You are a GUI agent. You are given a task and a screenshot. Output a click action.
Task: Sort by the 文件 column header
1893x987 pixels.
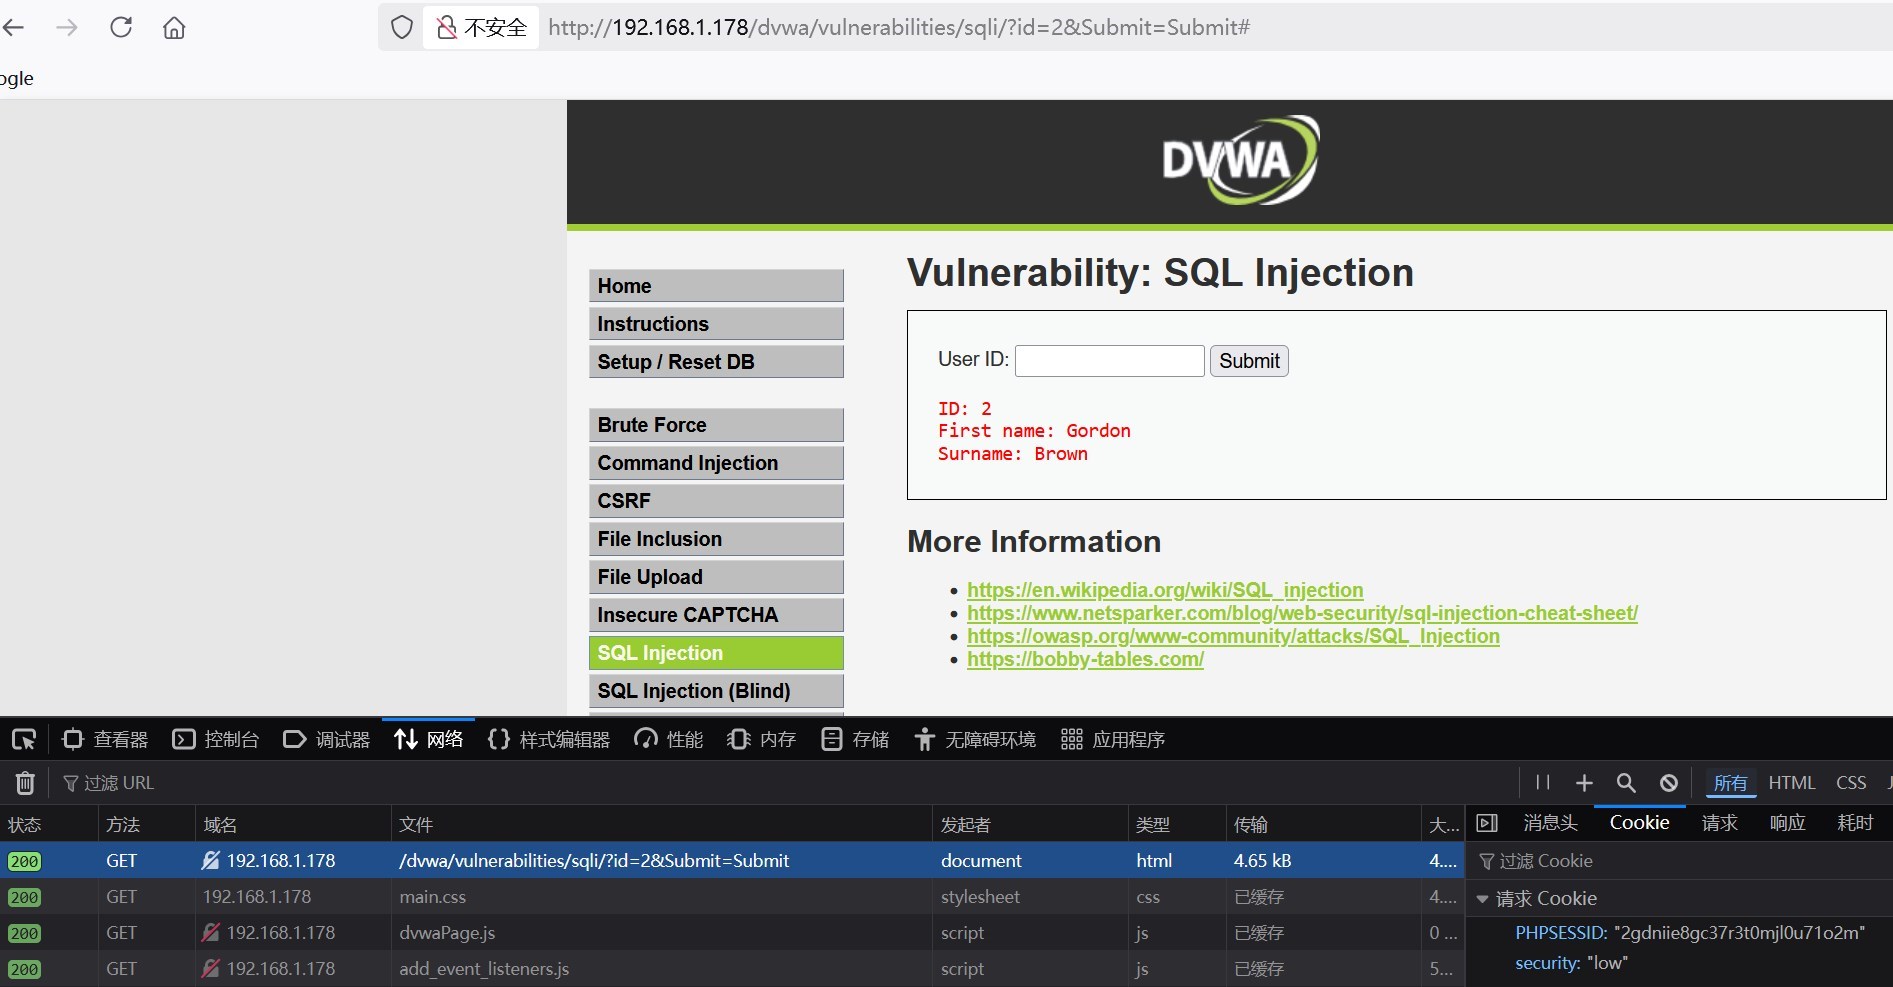[x=662, y=825]
